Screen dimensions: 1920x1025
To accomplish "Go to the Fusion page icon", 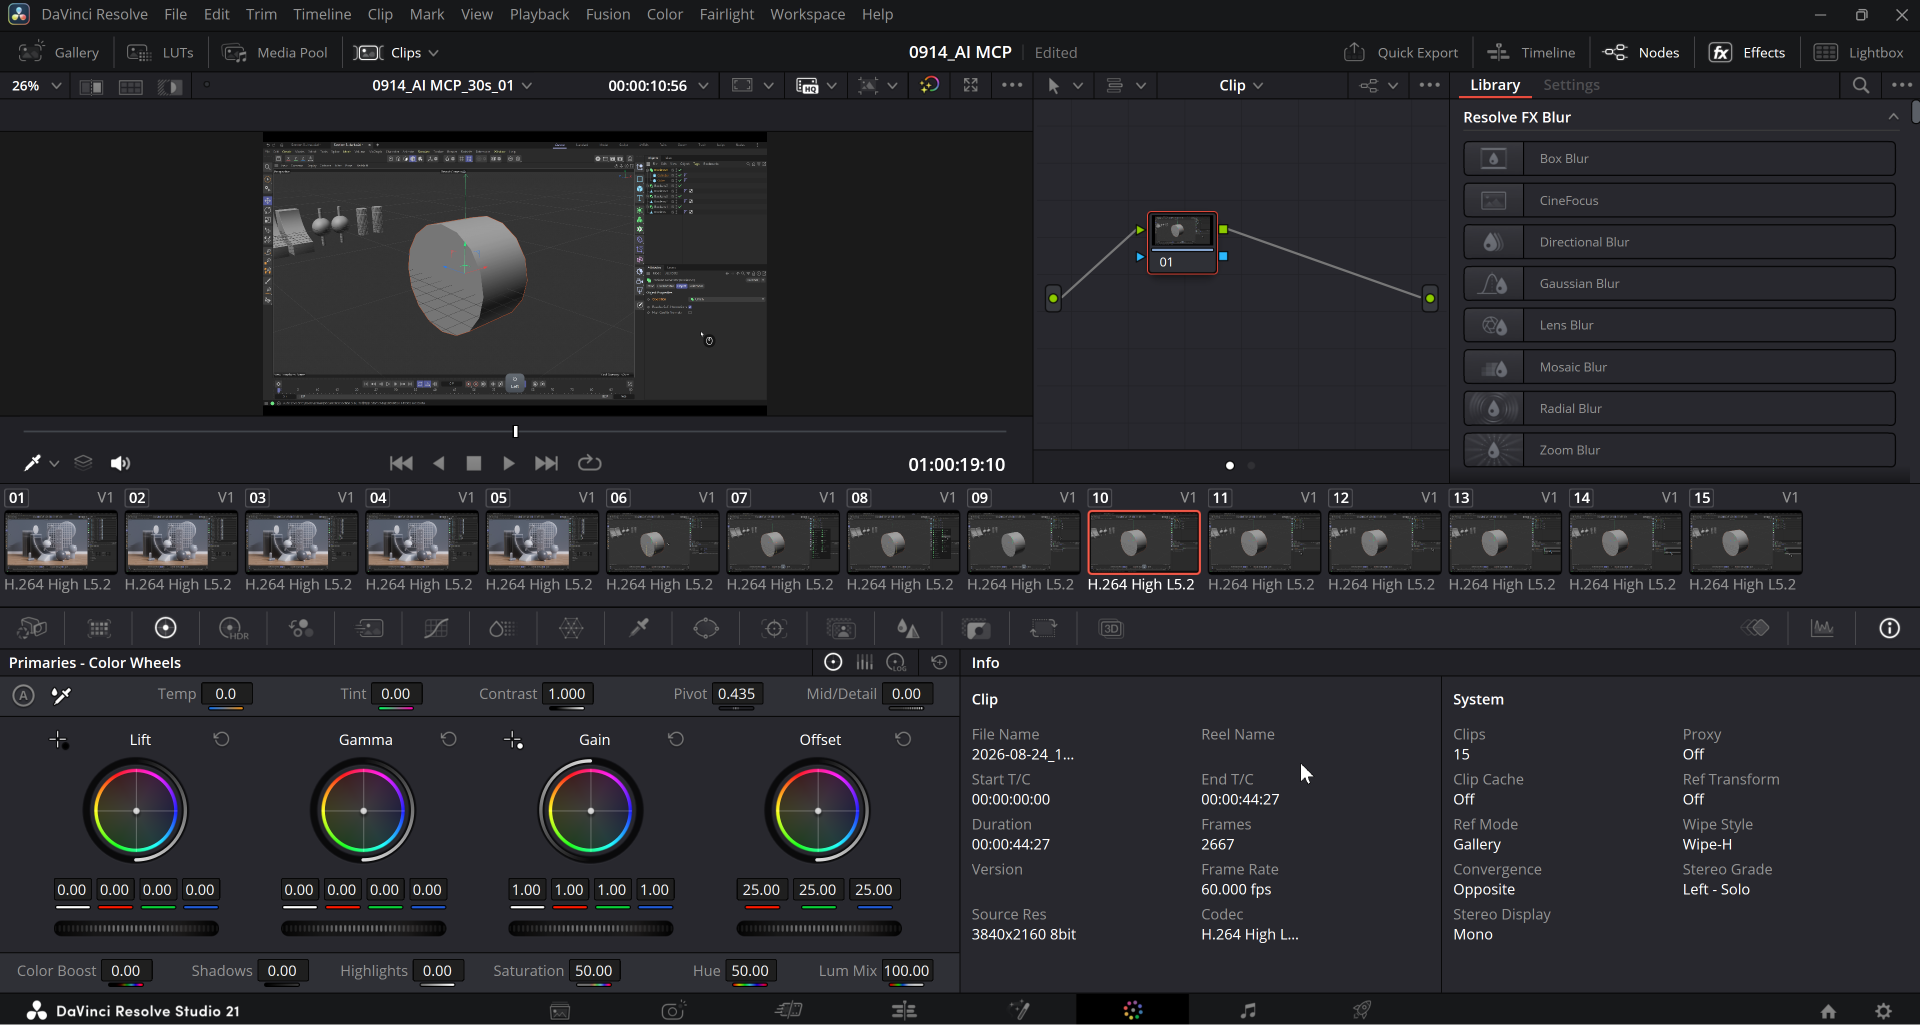I will pos(1019,1010).
